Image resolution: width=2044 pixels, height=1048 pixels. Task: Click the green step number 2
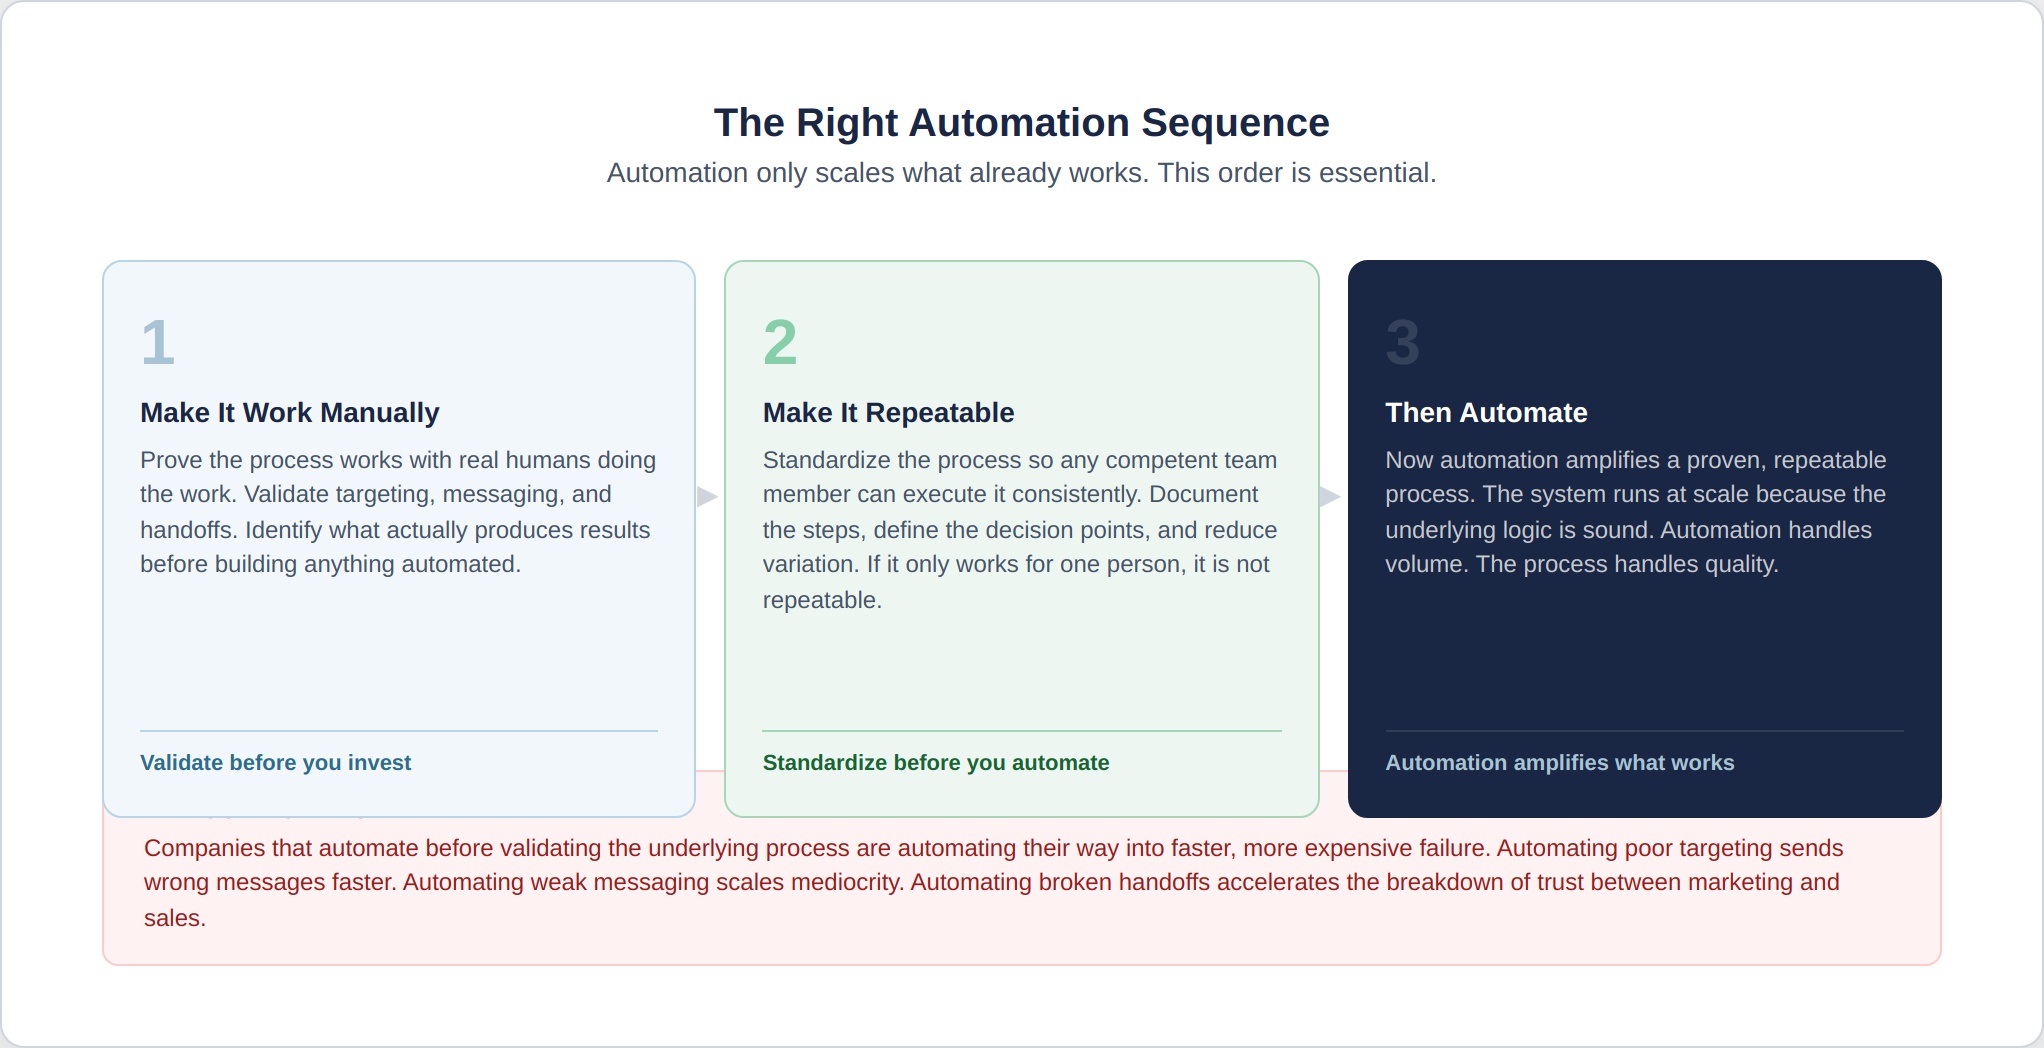coord(780,342)
